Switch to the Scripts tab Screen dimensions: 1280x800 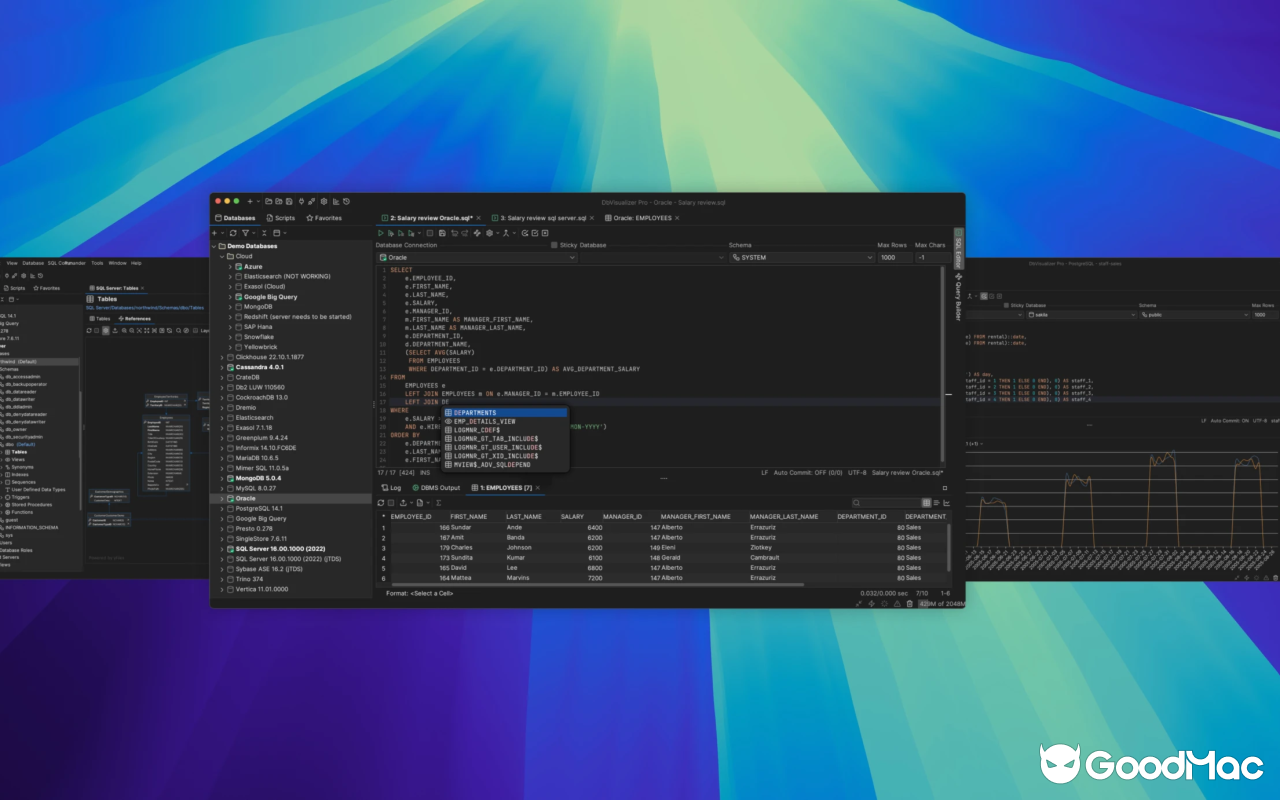(x=281, y=217)
